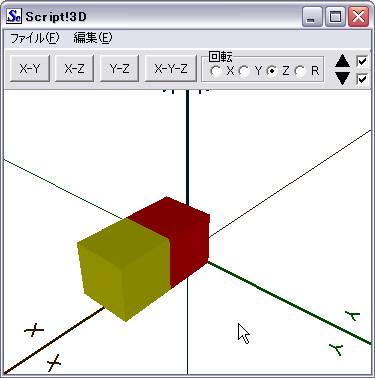Open the ファイル(F) menu
The image size is (375, 378).
click(35, 38)
